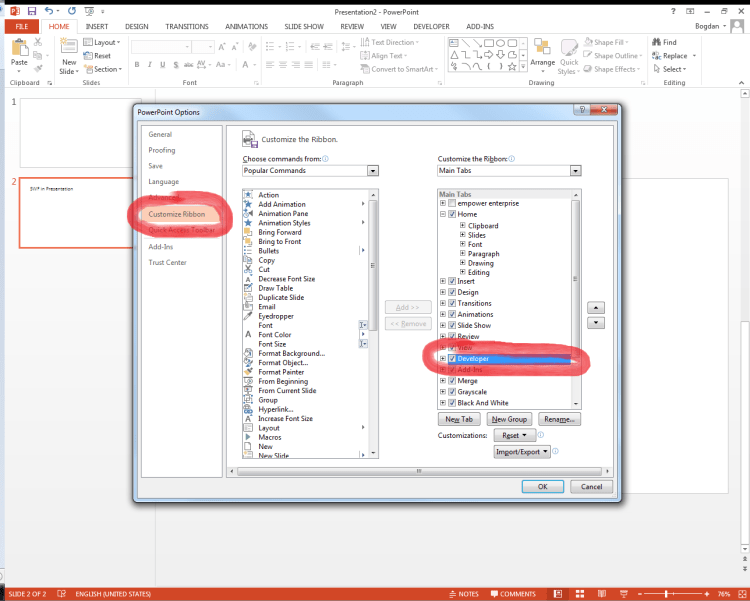750x601 pixels.
Task: Click the dialog horizontal scrollbar
Action: [x=419, y=471]
